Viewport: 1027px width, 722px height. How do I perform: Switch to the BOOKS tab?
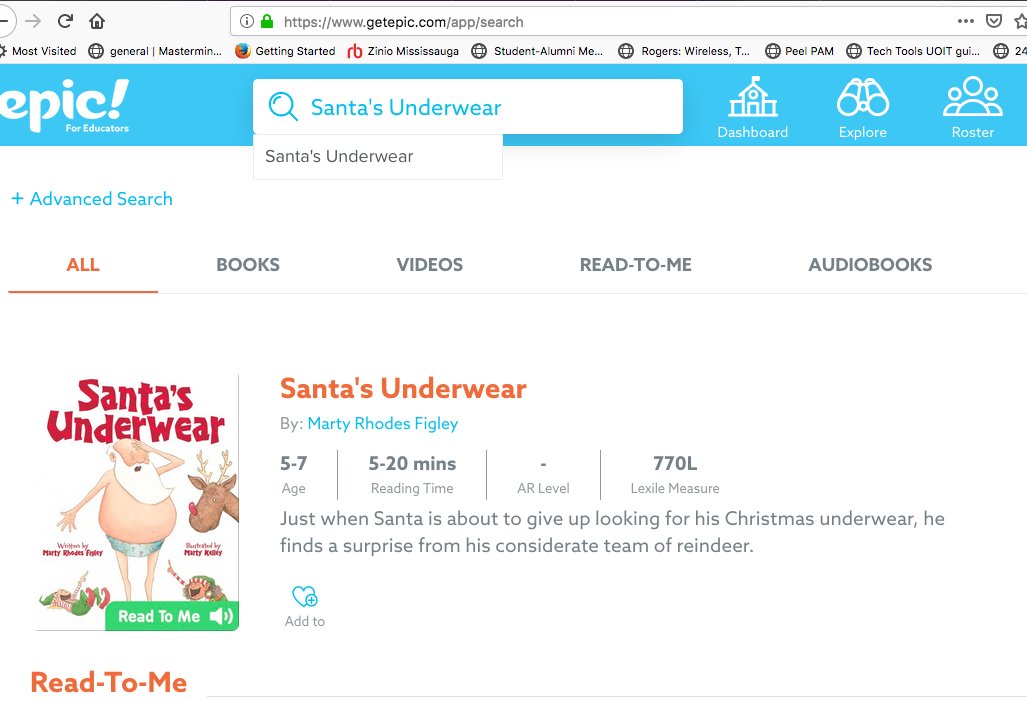coord(248,265)
